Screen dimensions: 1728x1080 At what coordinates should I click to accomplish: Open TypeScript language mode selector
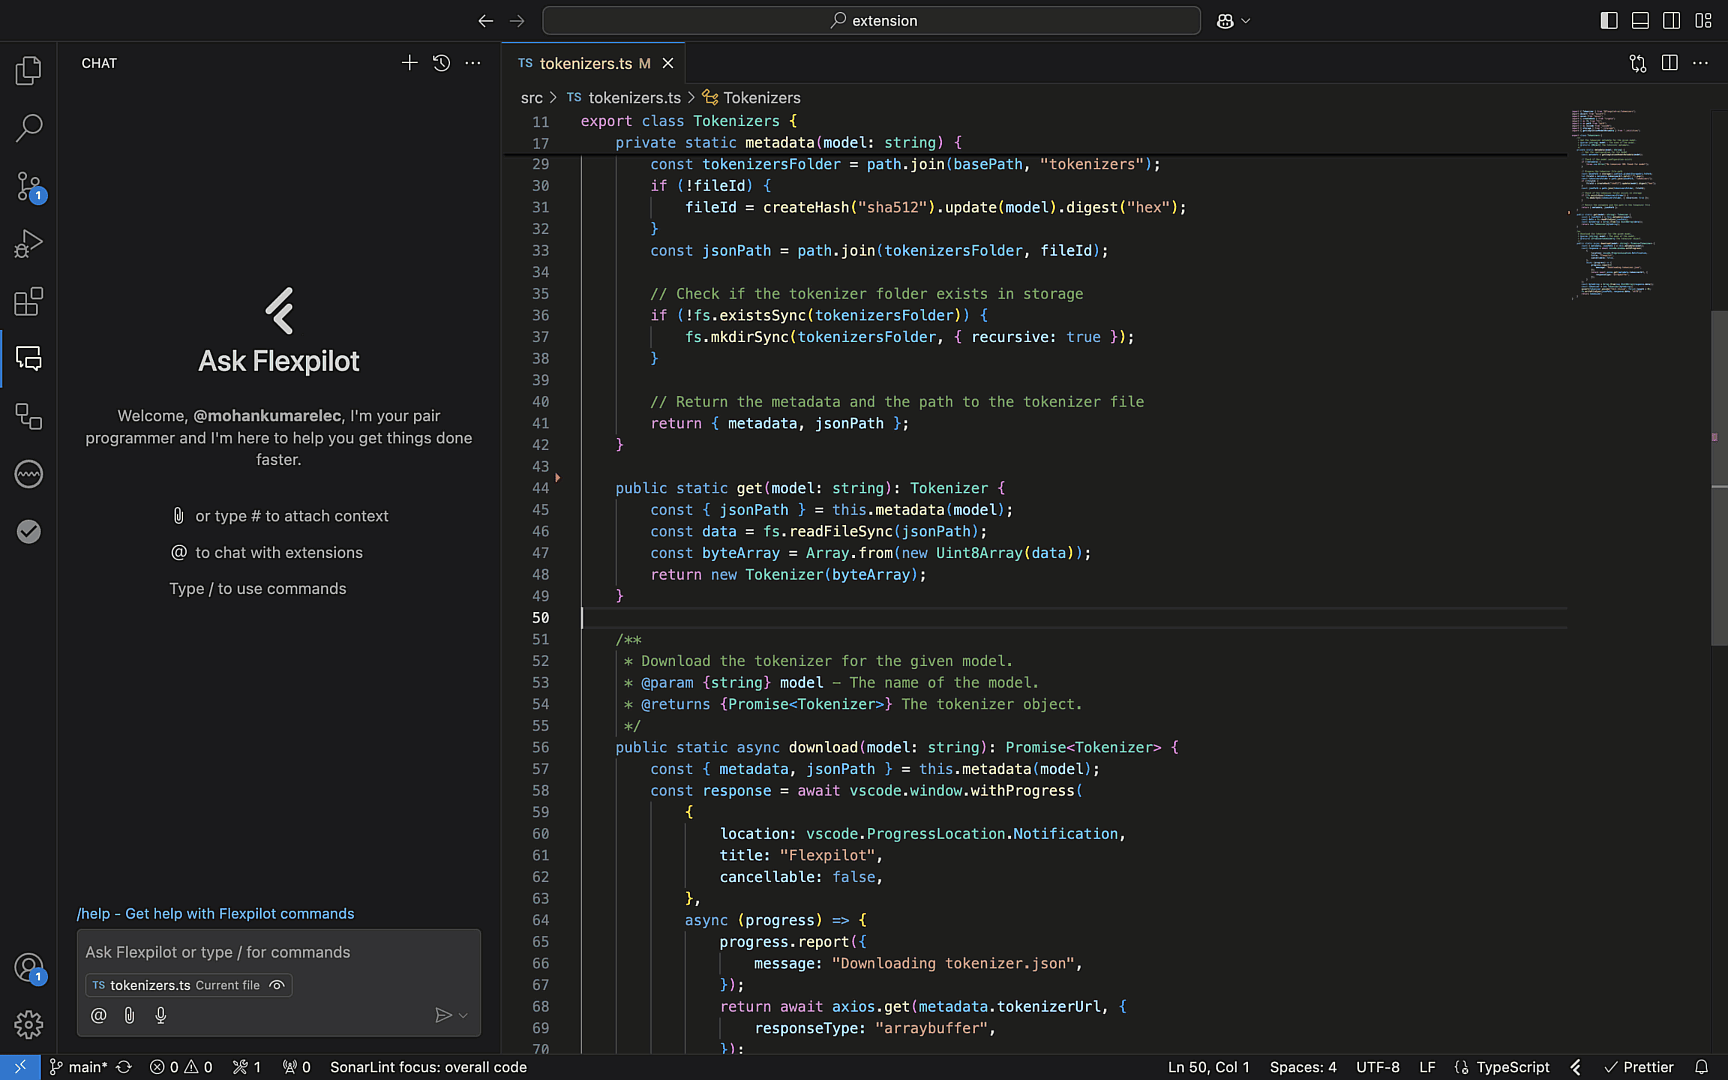tap(1512, 1067)
